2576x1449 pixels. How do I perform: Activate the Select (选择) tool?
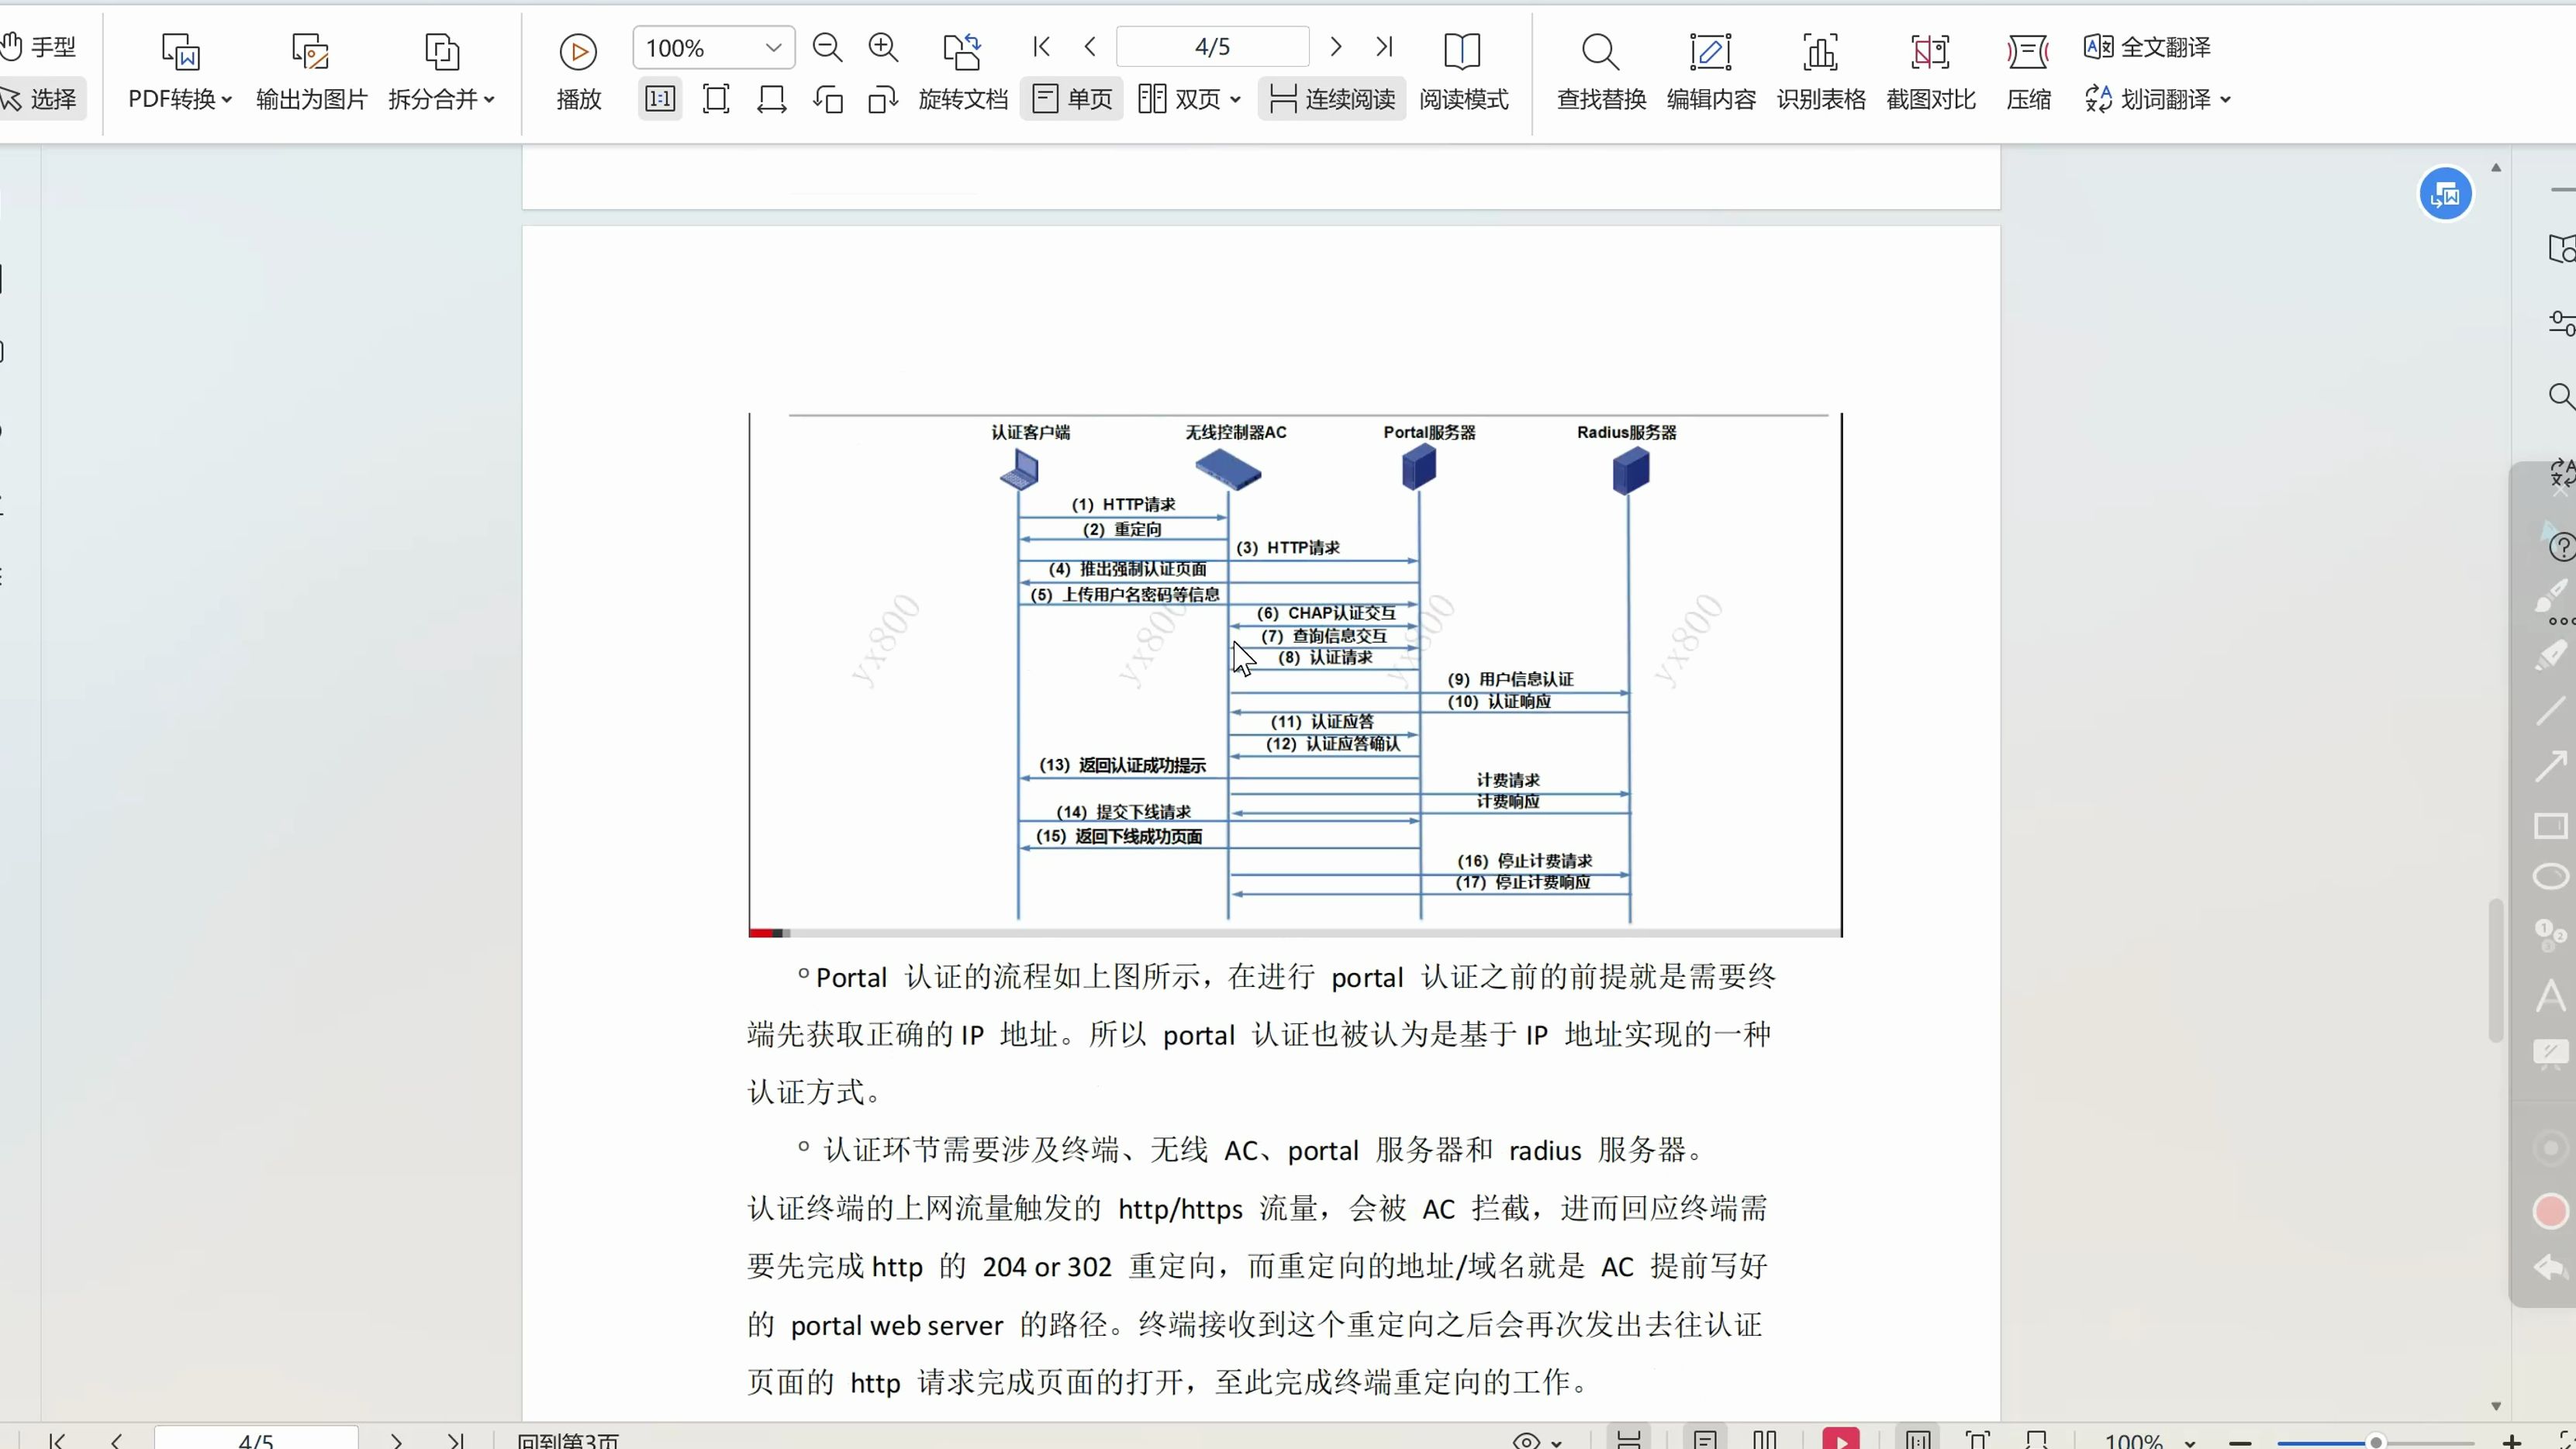tap(40, 99)
